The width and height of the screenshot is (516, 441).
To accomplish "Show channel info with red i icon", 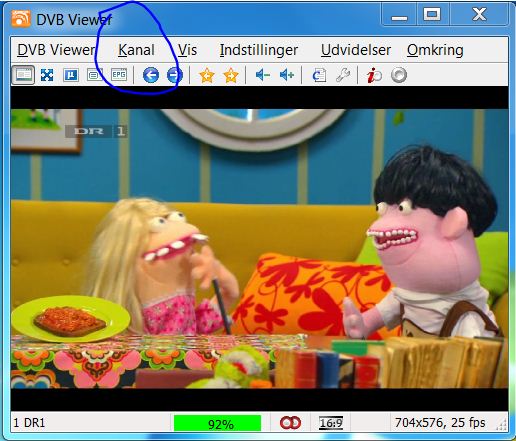I will pyautogui.click(x=374, y=75).
